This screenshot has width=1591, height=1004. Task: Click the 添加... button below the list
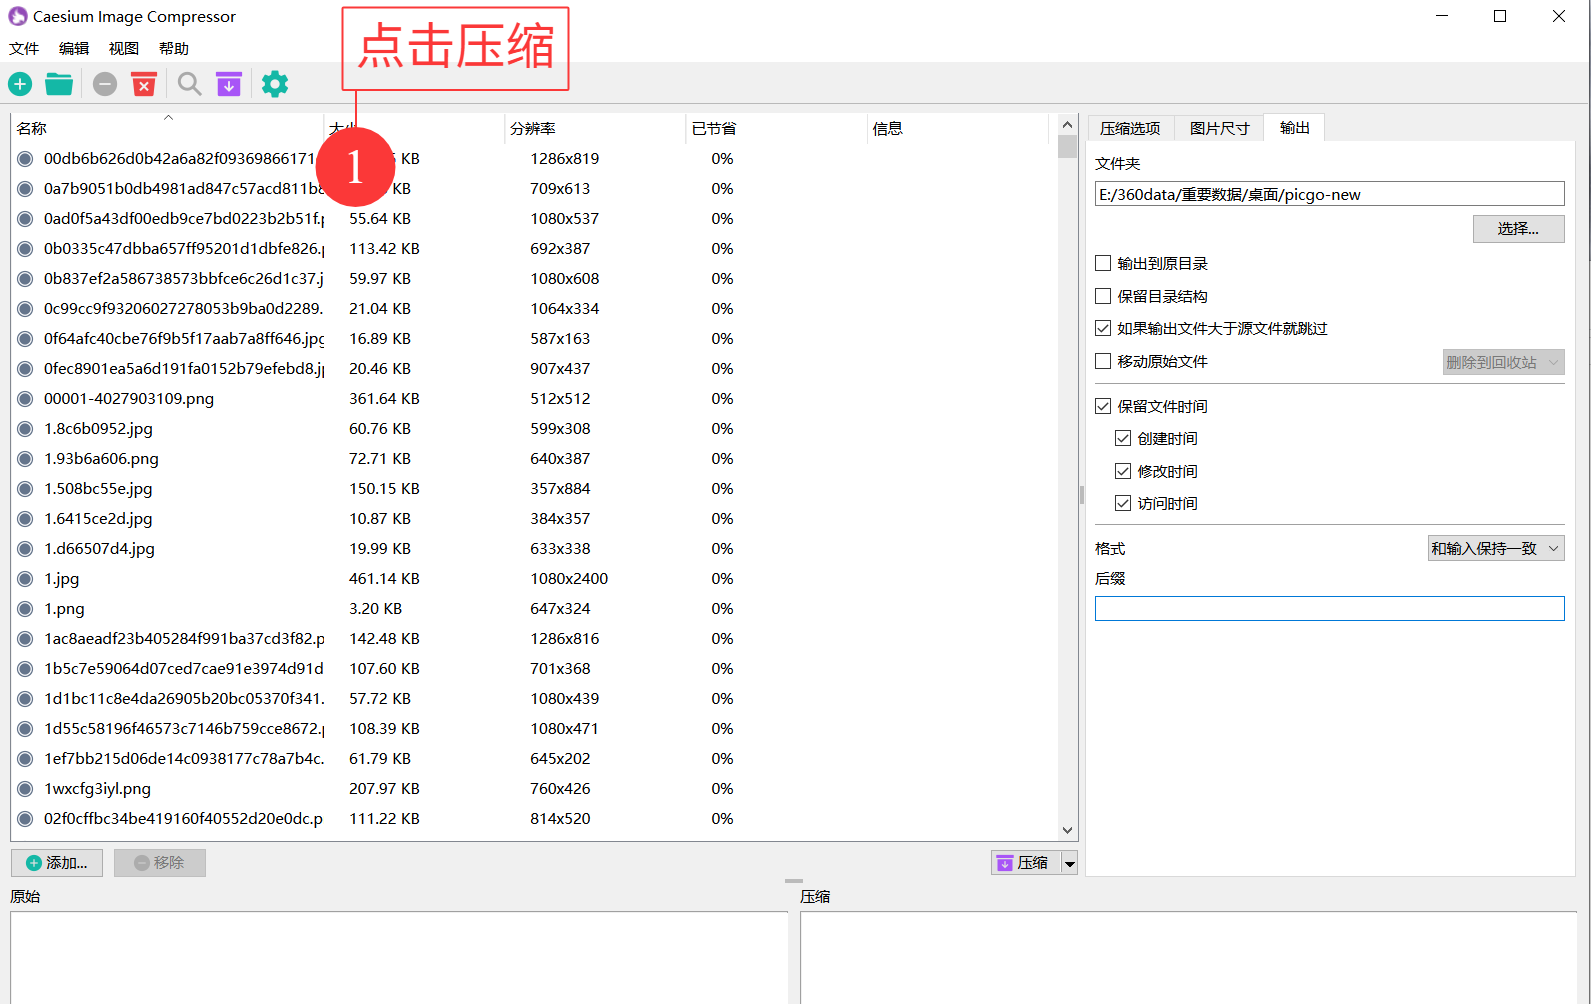(57, 863)
